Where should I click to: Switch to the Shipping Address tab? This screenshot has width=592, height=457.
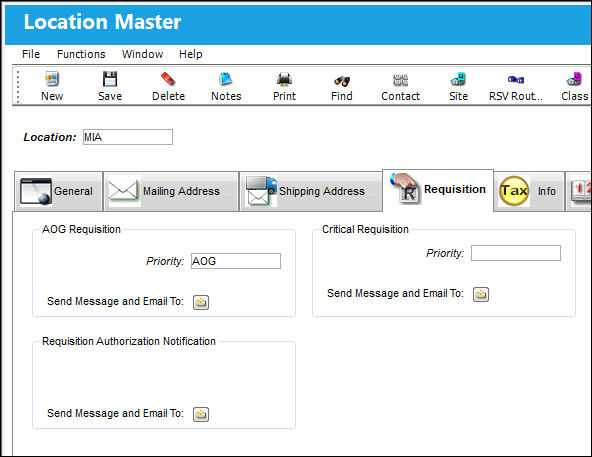311,191
